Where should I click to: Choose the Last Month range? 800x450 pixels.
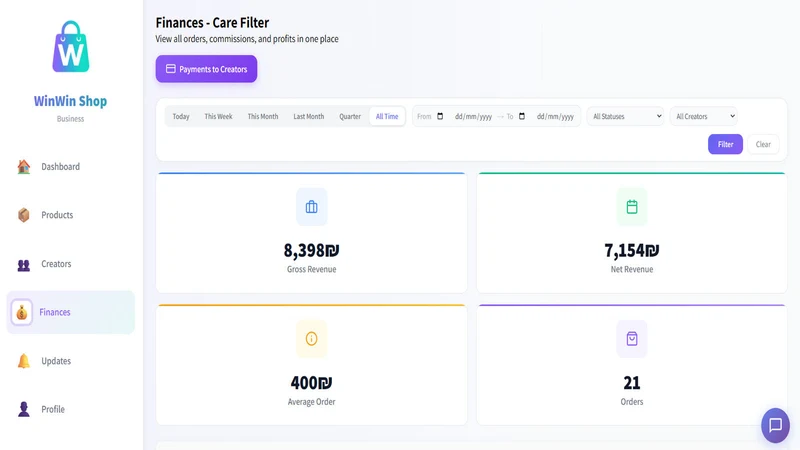point(309,116)
